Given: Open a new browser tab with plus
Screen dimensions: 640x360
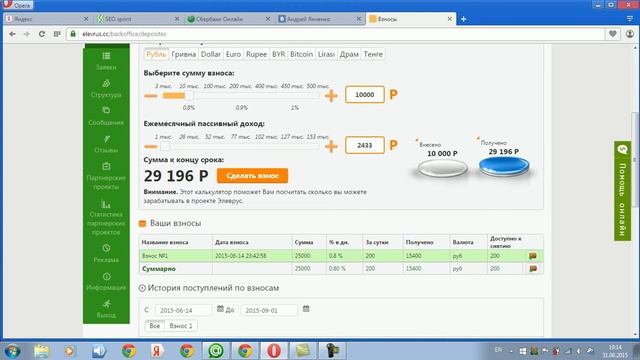Looking at the screenshot, I should pyautogui.click(x=463, y=19).
